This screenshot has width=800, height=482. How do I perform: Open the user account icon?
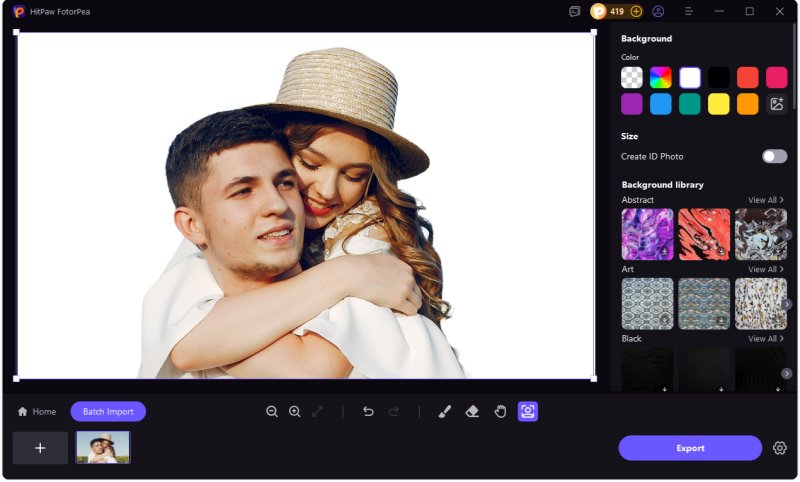coord(658,11)
